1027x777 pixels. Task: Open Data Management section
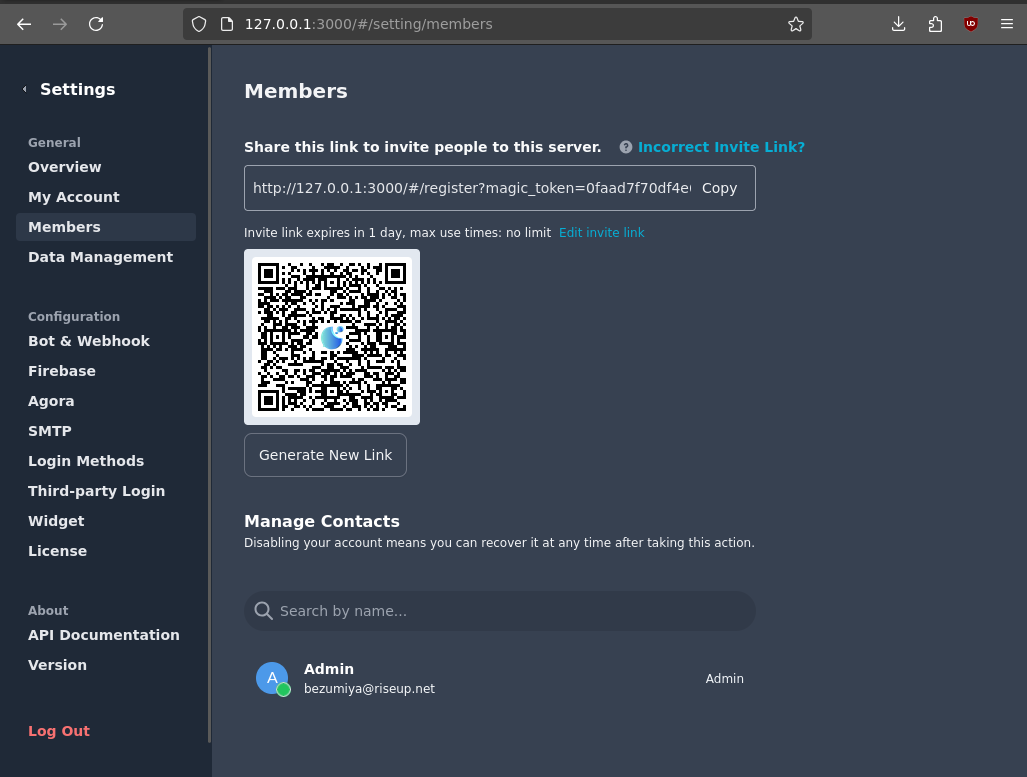pyautogui.click(x=101, y=257)
